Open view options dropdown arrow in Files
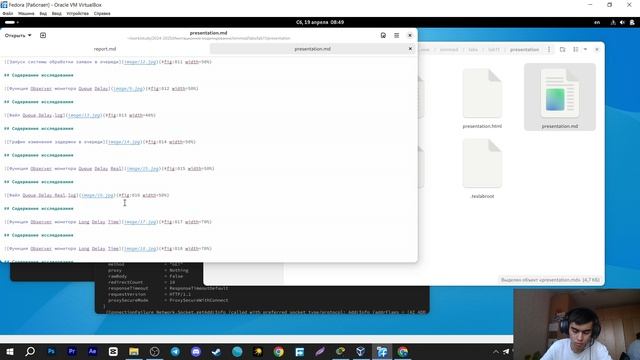 pyautogui.click(x=585, y=49)
